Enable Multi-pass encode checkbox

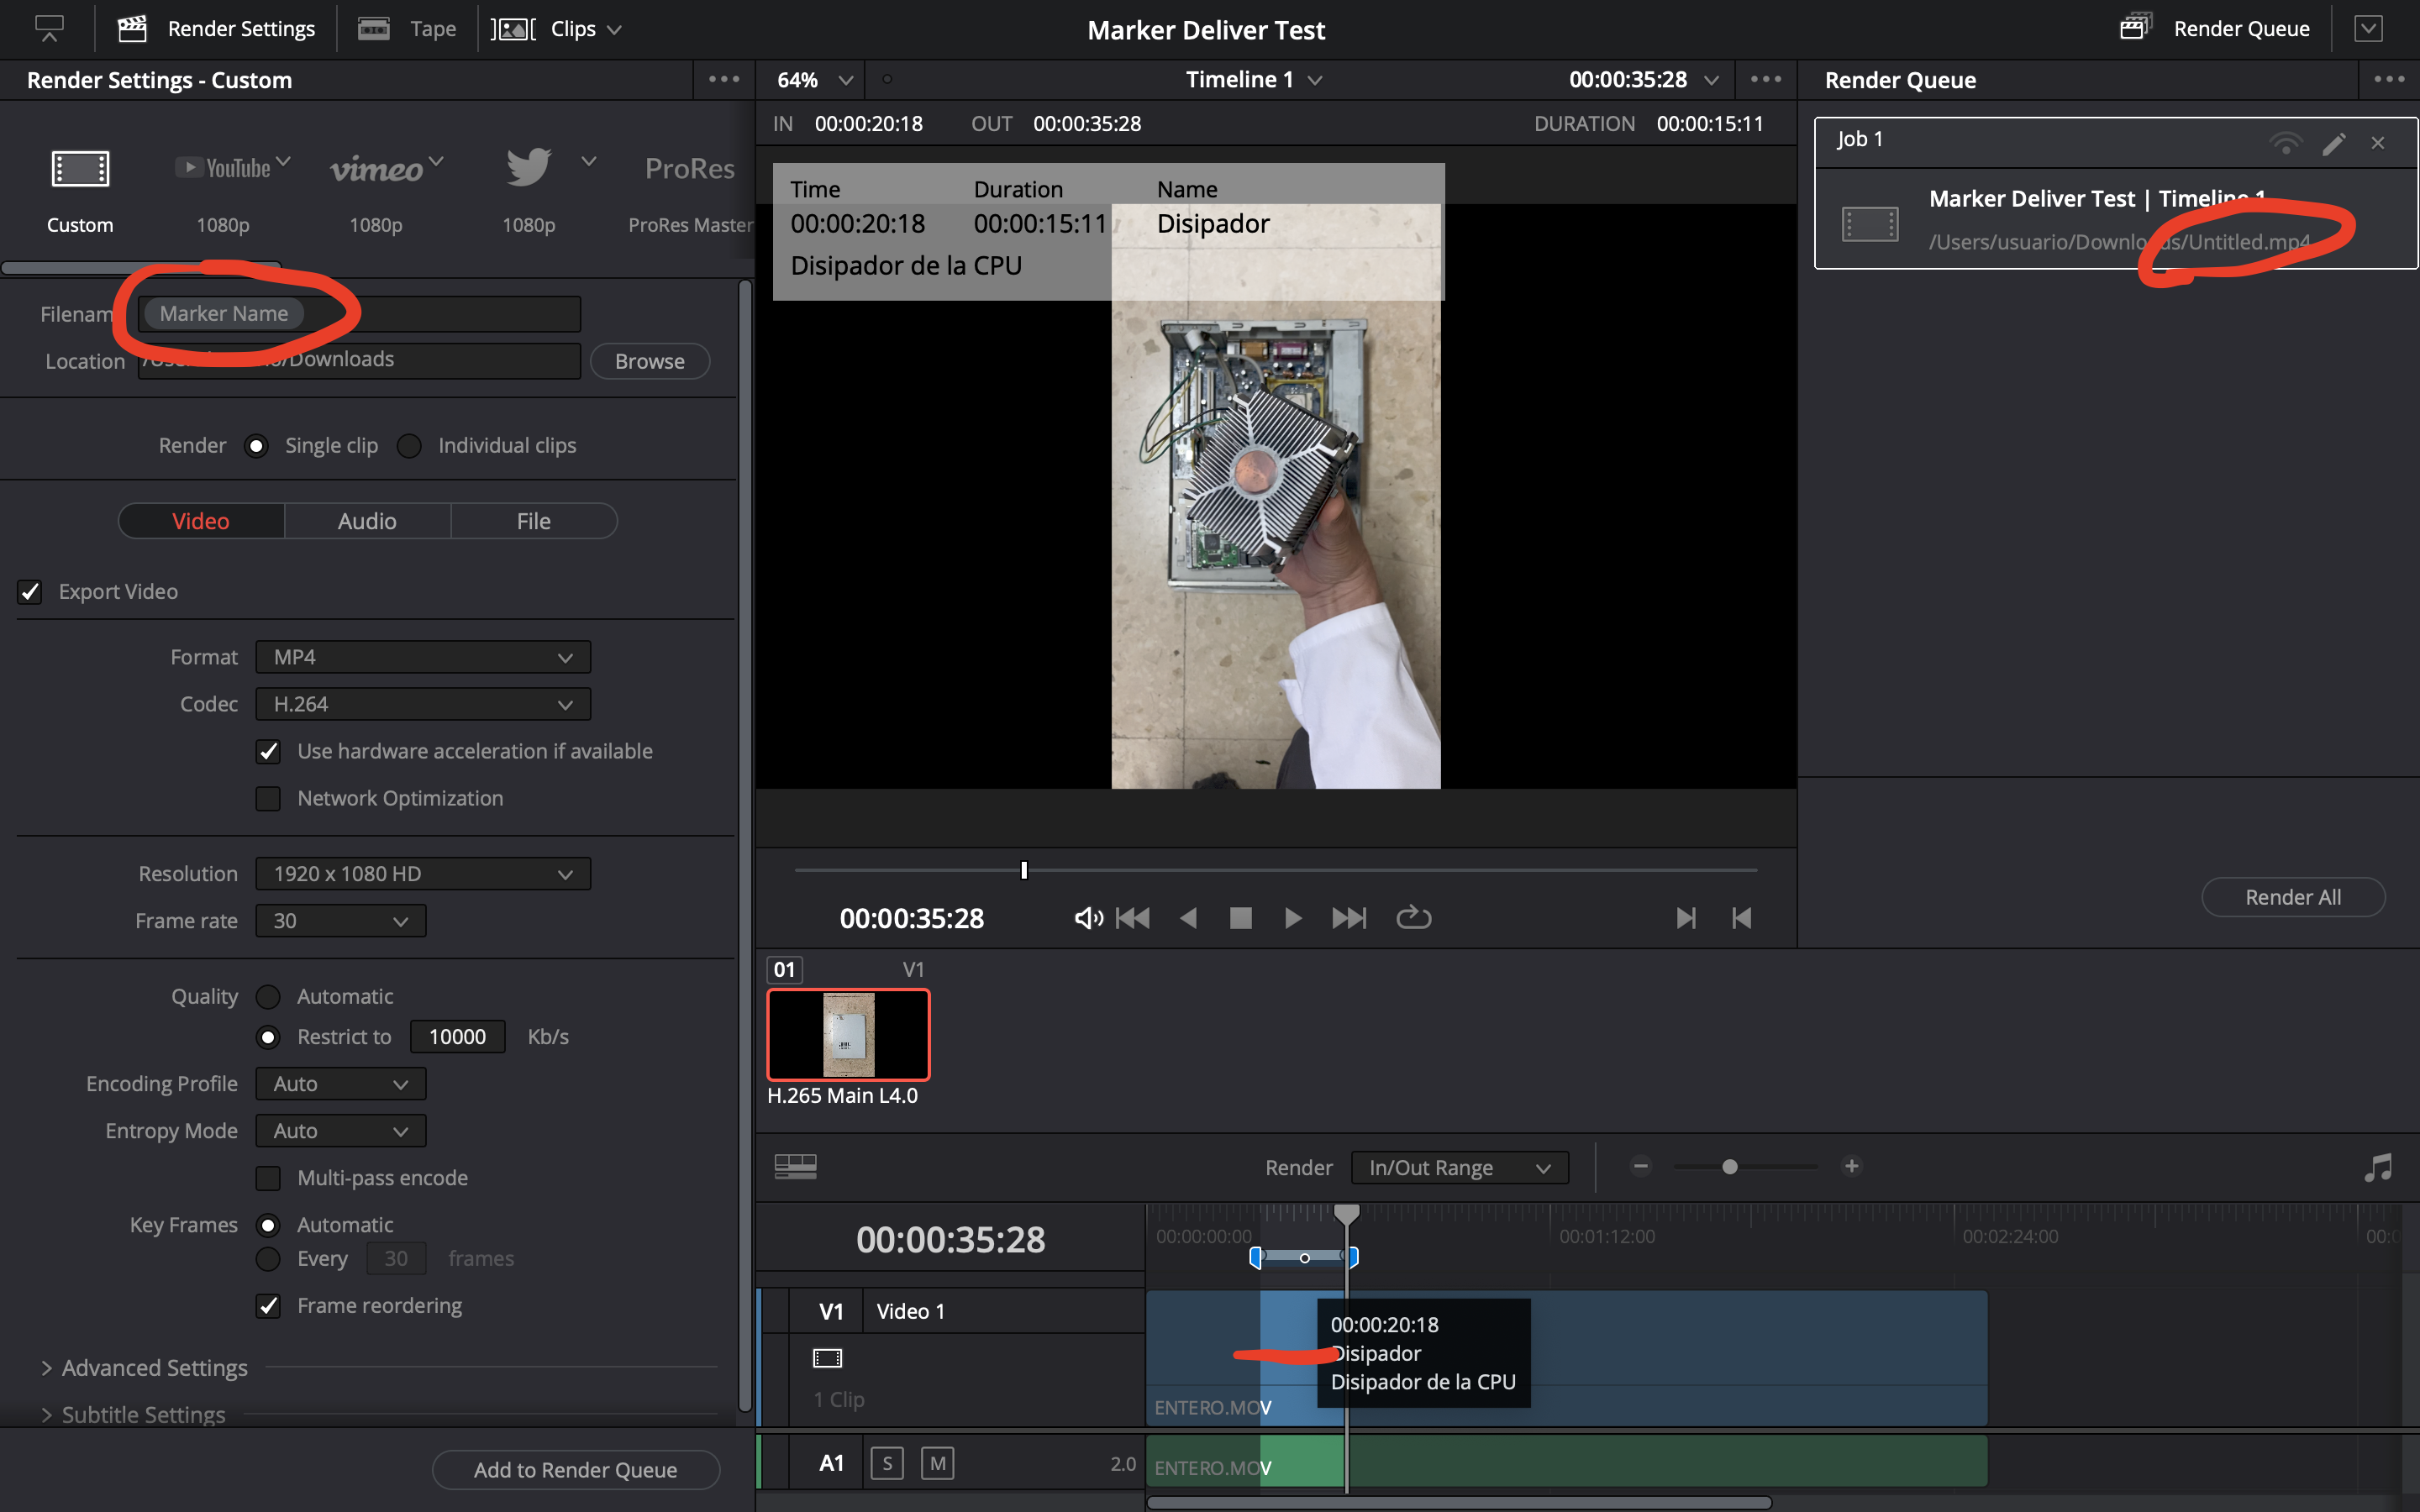click(x=268, y=1178)
